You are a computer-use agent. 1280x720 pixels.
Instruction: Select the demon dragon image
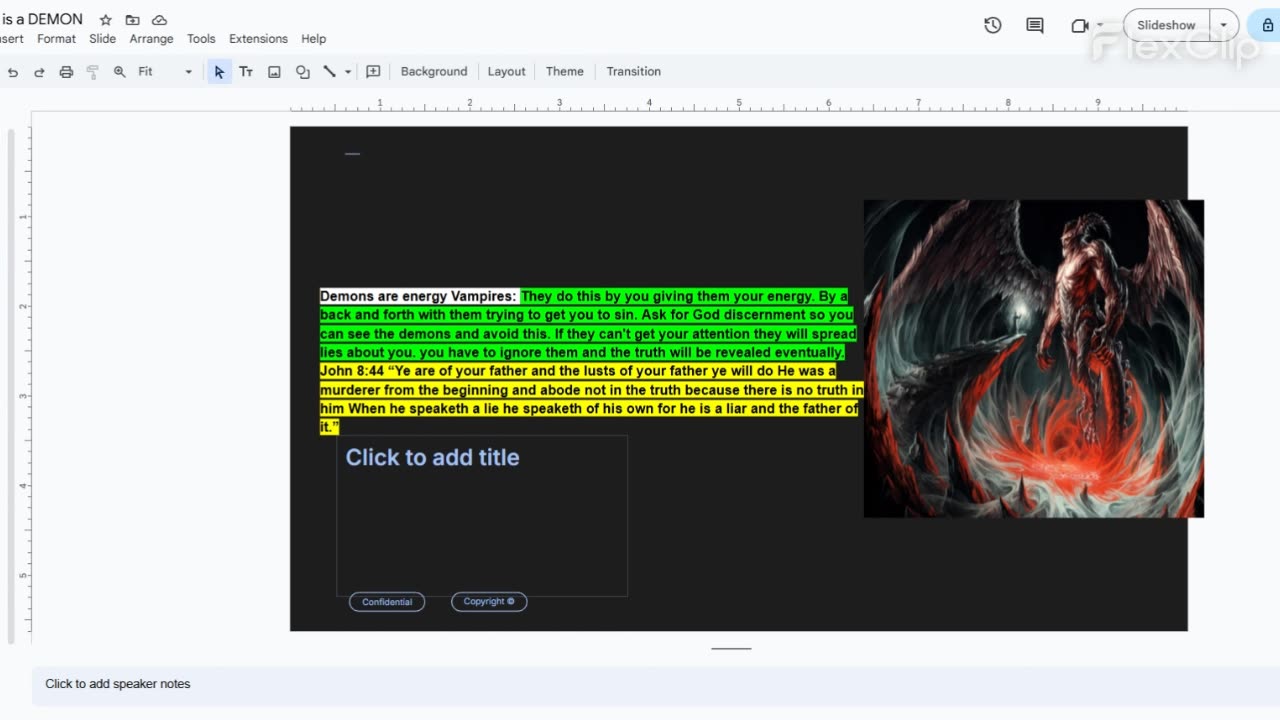(x=1033, y=359)
